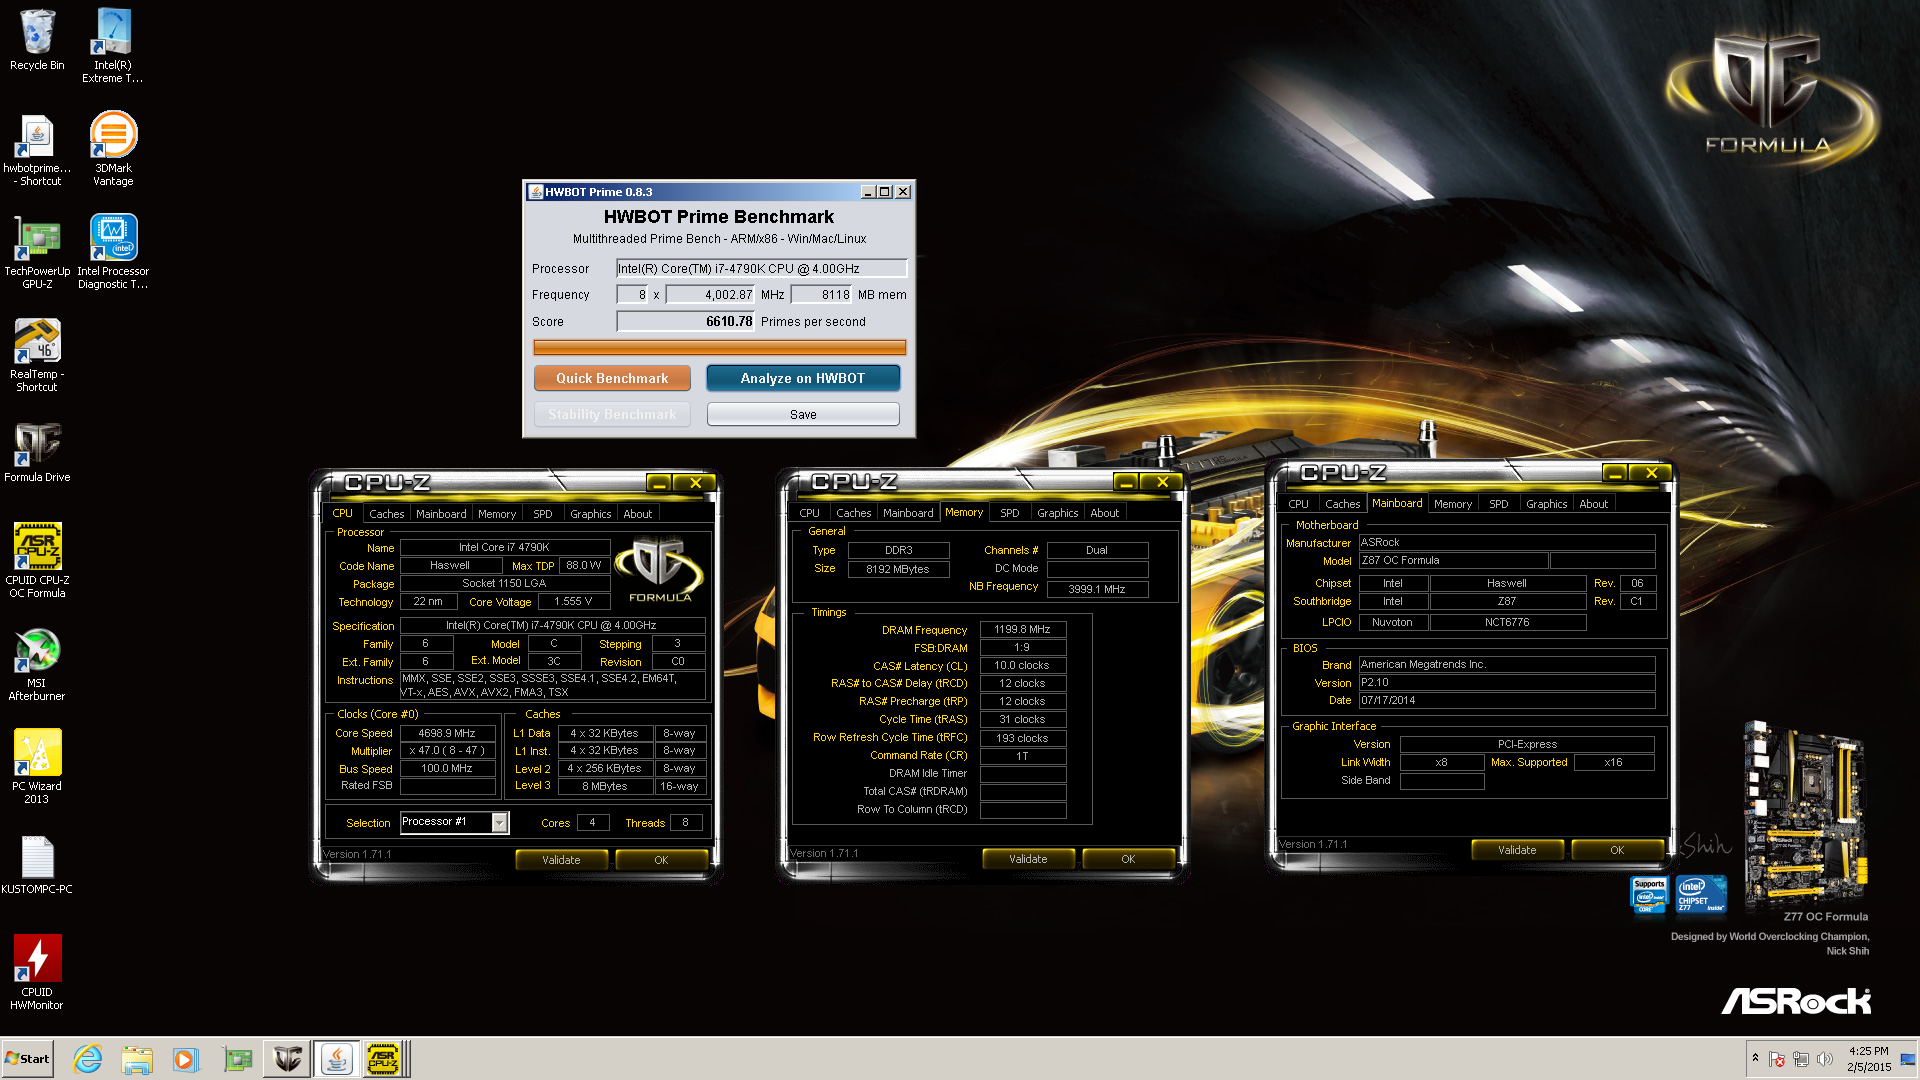Click GPU-Z taskbar icon
Image resolution: width=1920 pixels, height=1080 pixels.
[x=237, y=1059]
